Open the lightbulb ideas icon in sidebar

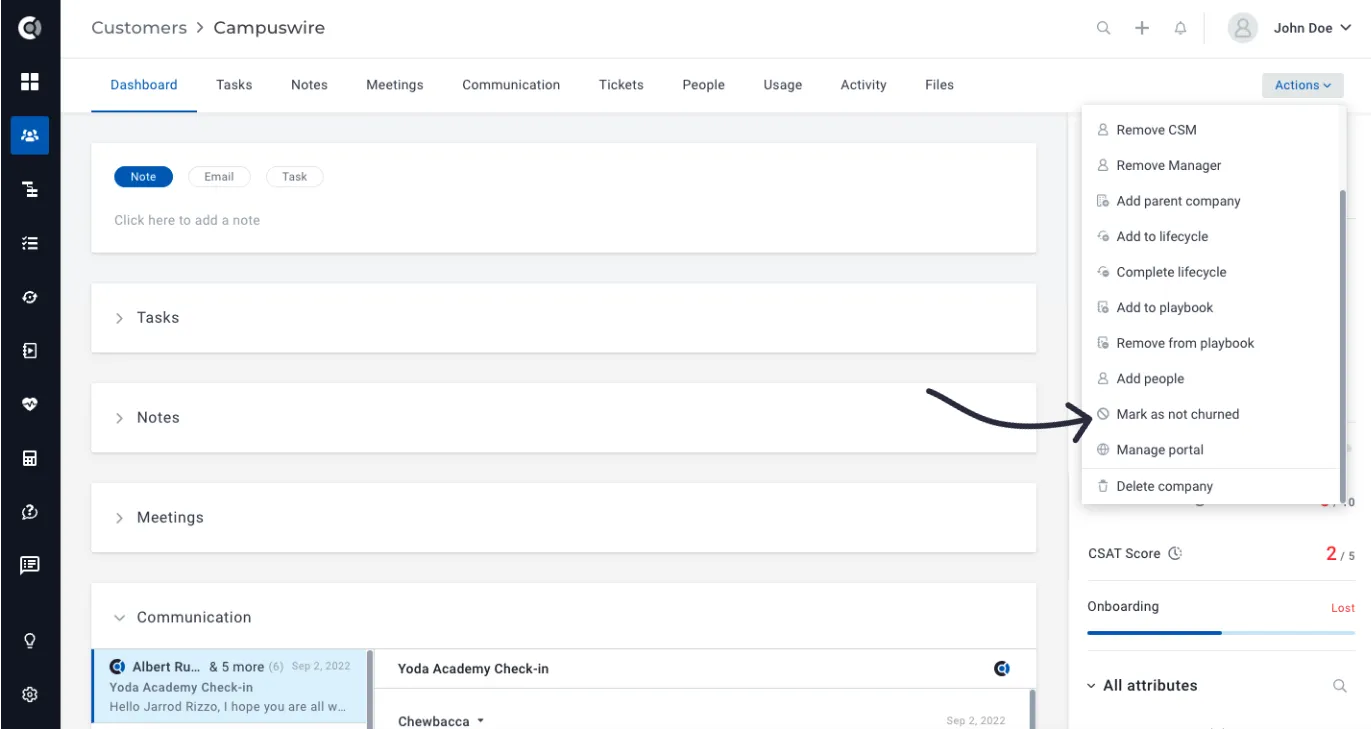pyautogui.click(x=30, y=641)
